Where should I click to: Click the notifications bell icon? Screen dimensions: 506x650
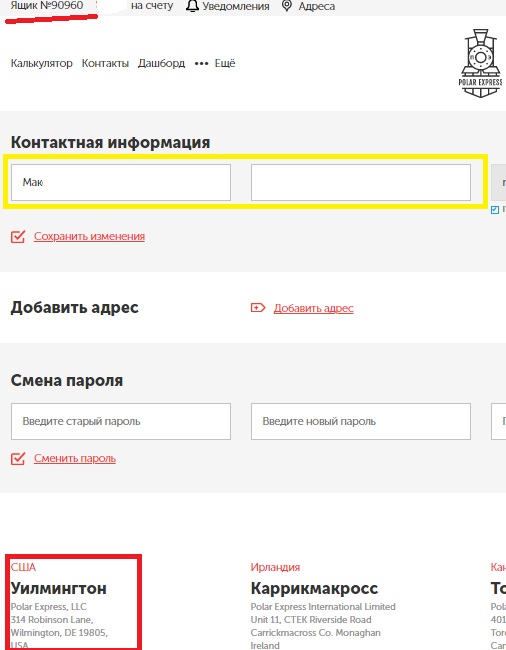[x=192, y=6]
